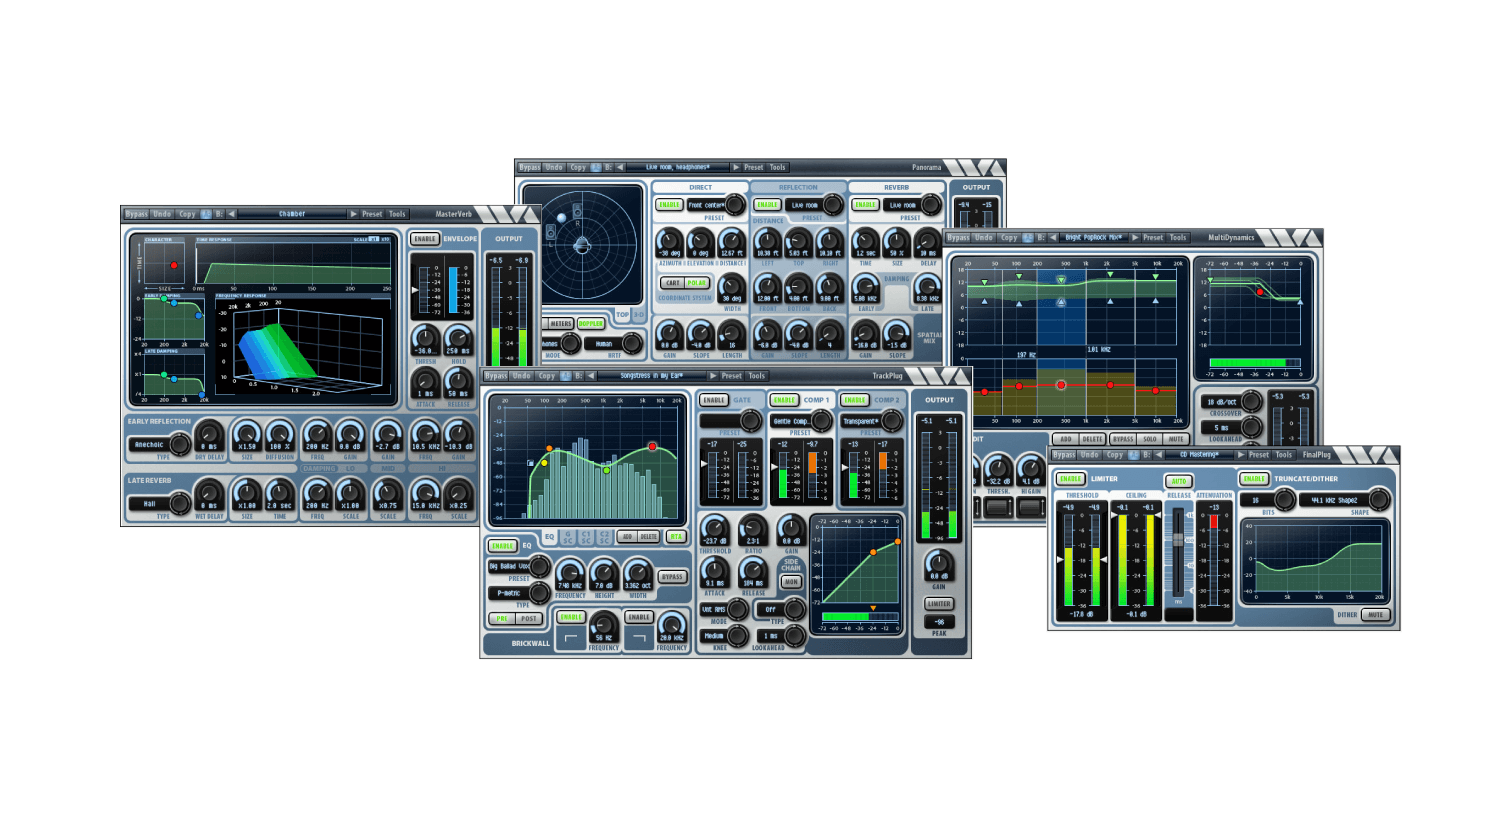Click Undo in TrackPlug title bar
This screenshot has width=1500, height=817.
[522, 376]
